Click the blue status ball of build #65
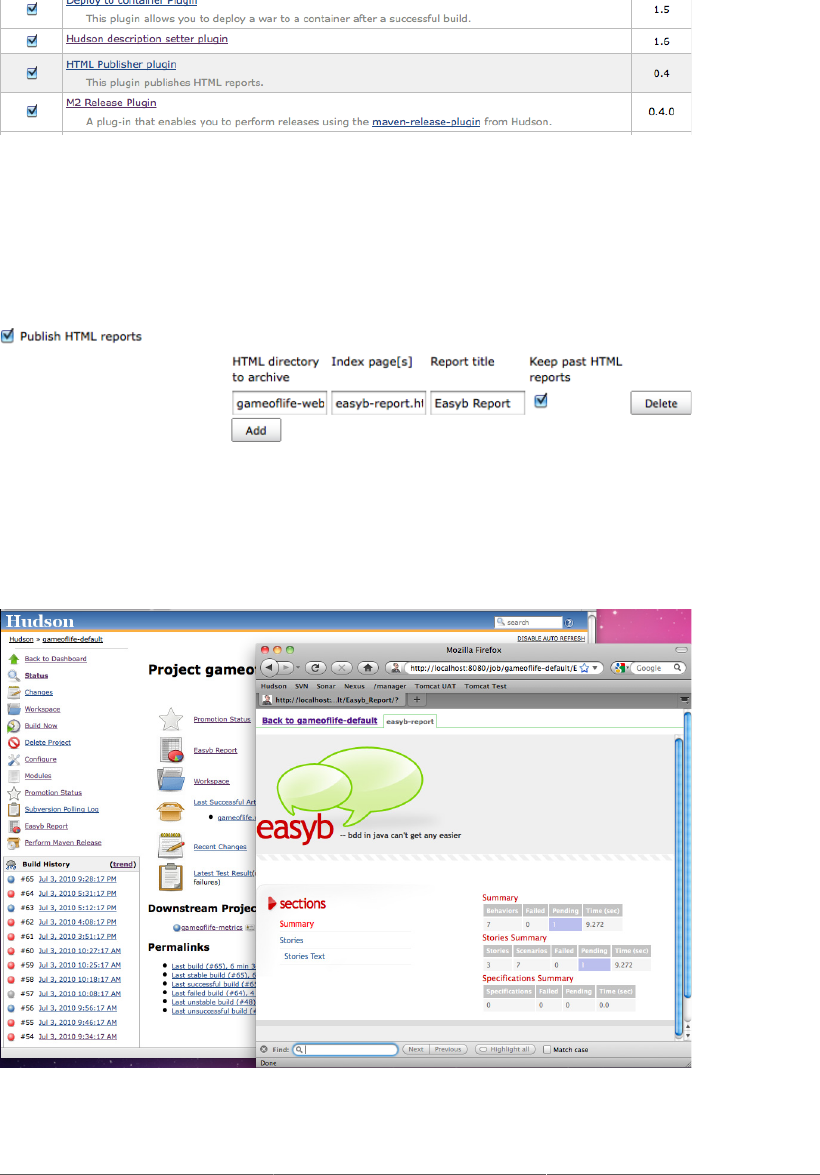This screenshot has width=820, height=1175. (x=11, y=879)
